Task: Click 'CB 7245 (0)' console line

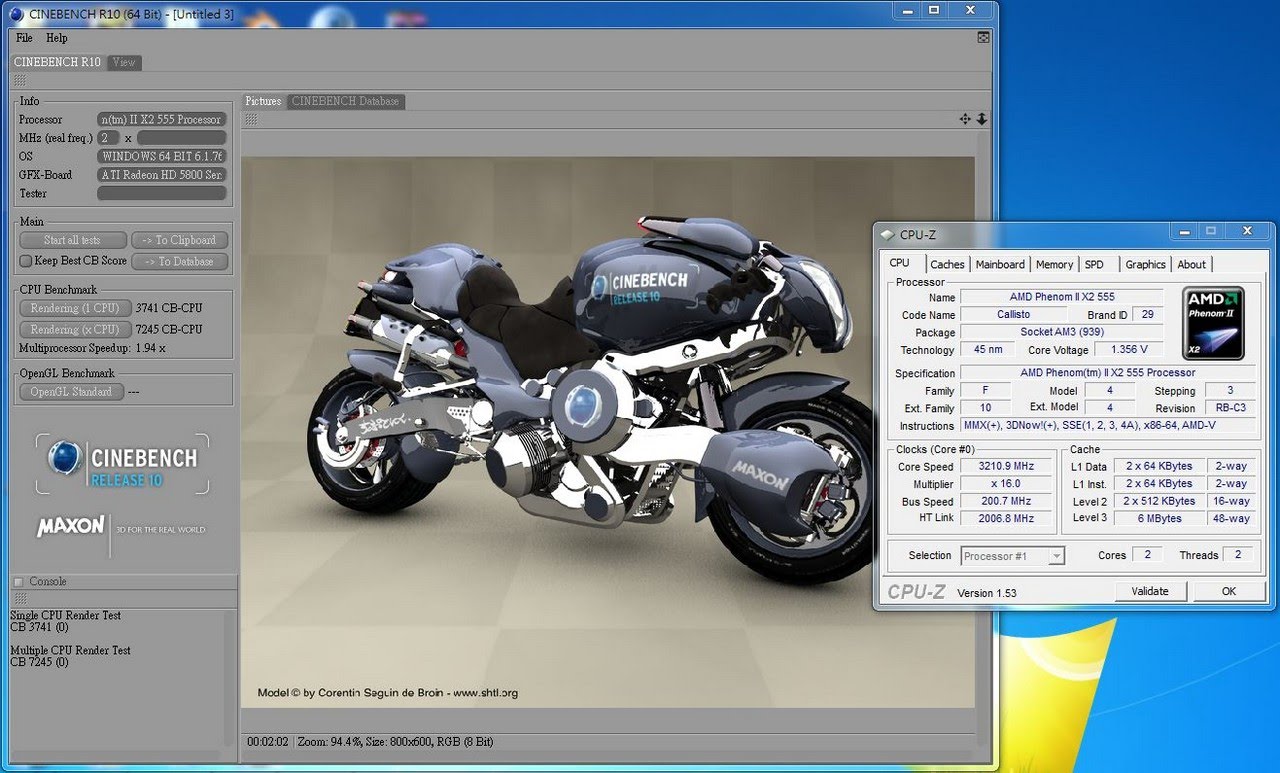Action: [x=39, y=662]
